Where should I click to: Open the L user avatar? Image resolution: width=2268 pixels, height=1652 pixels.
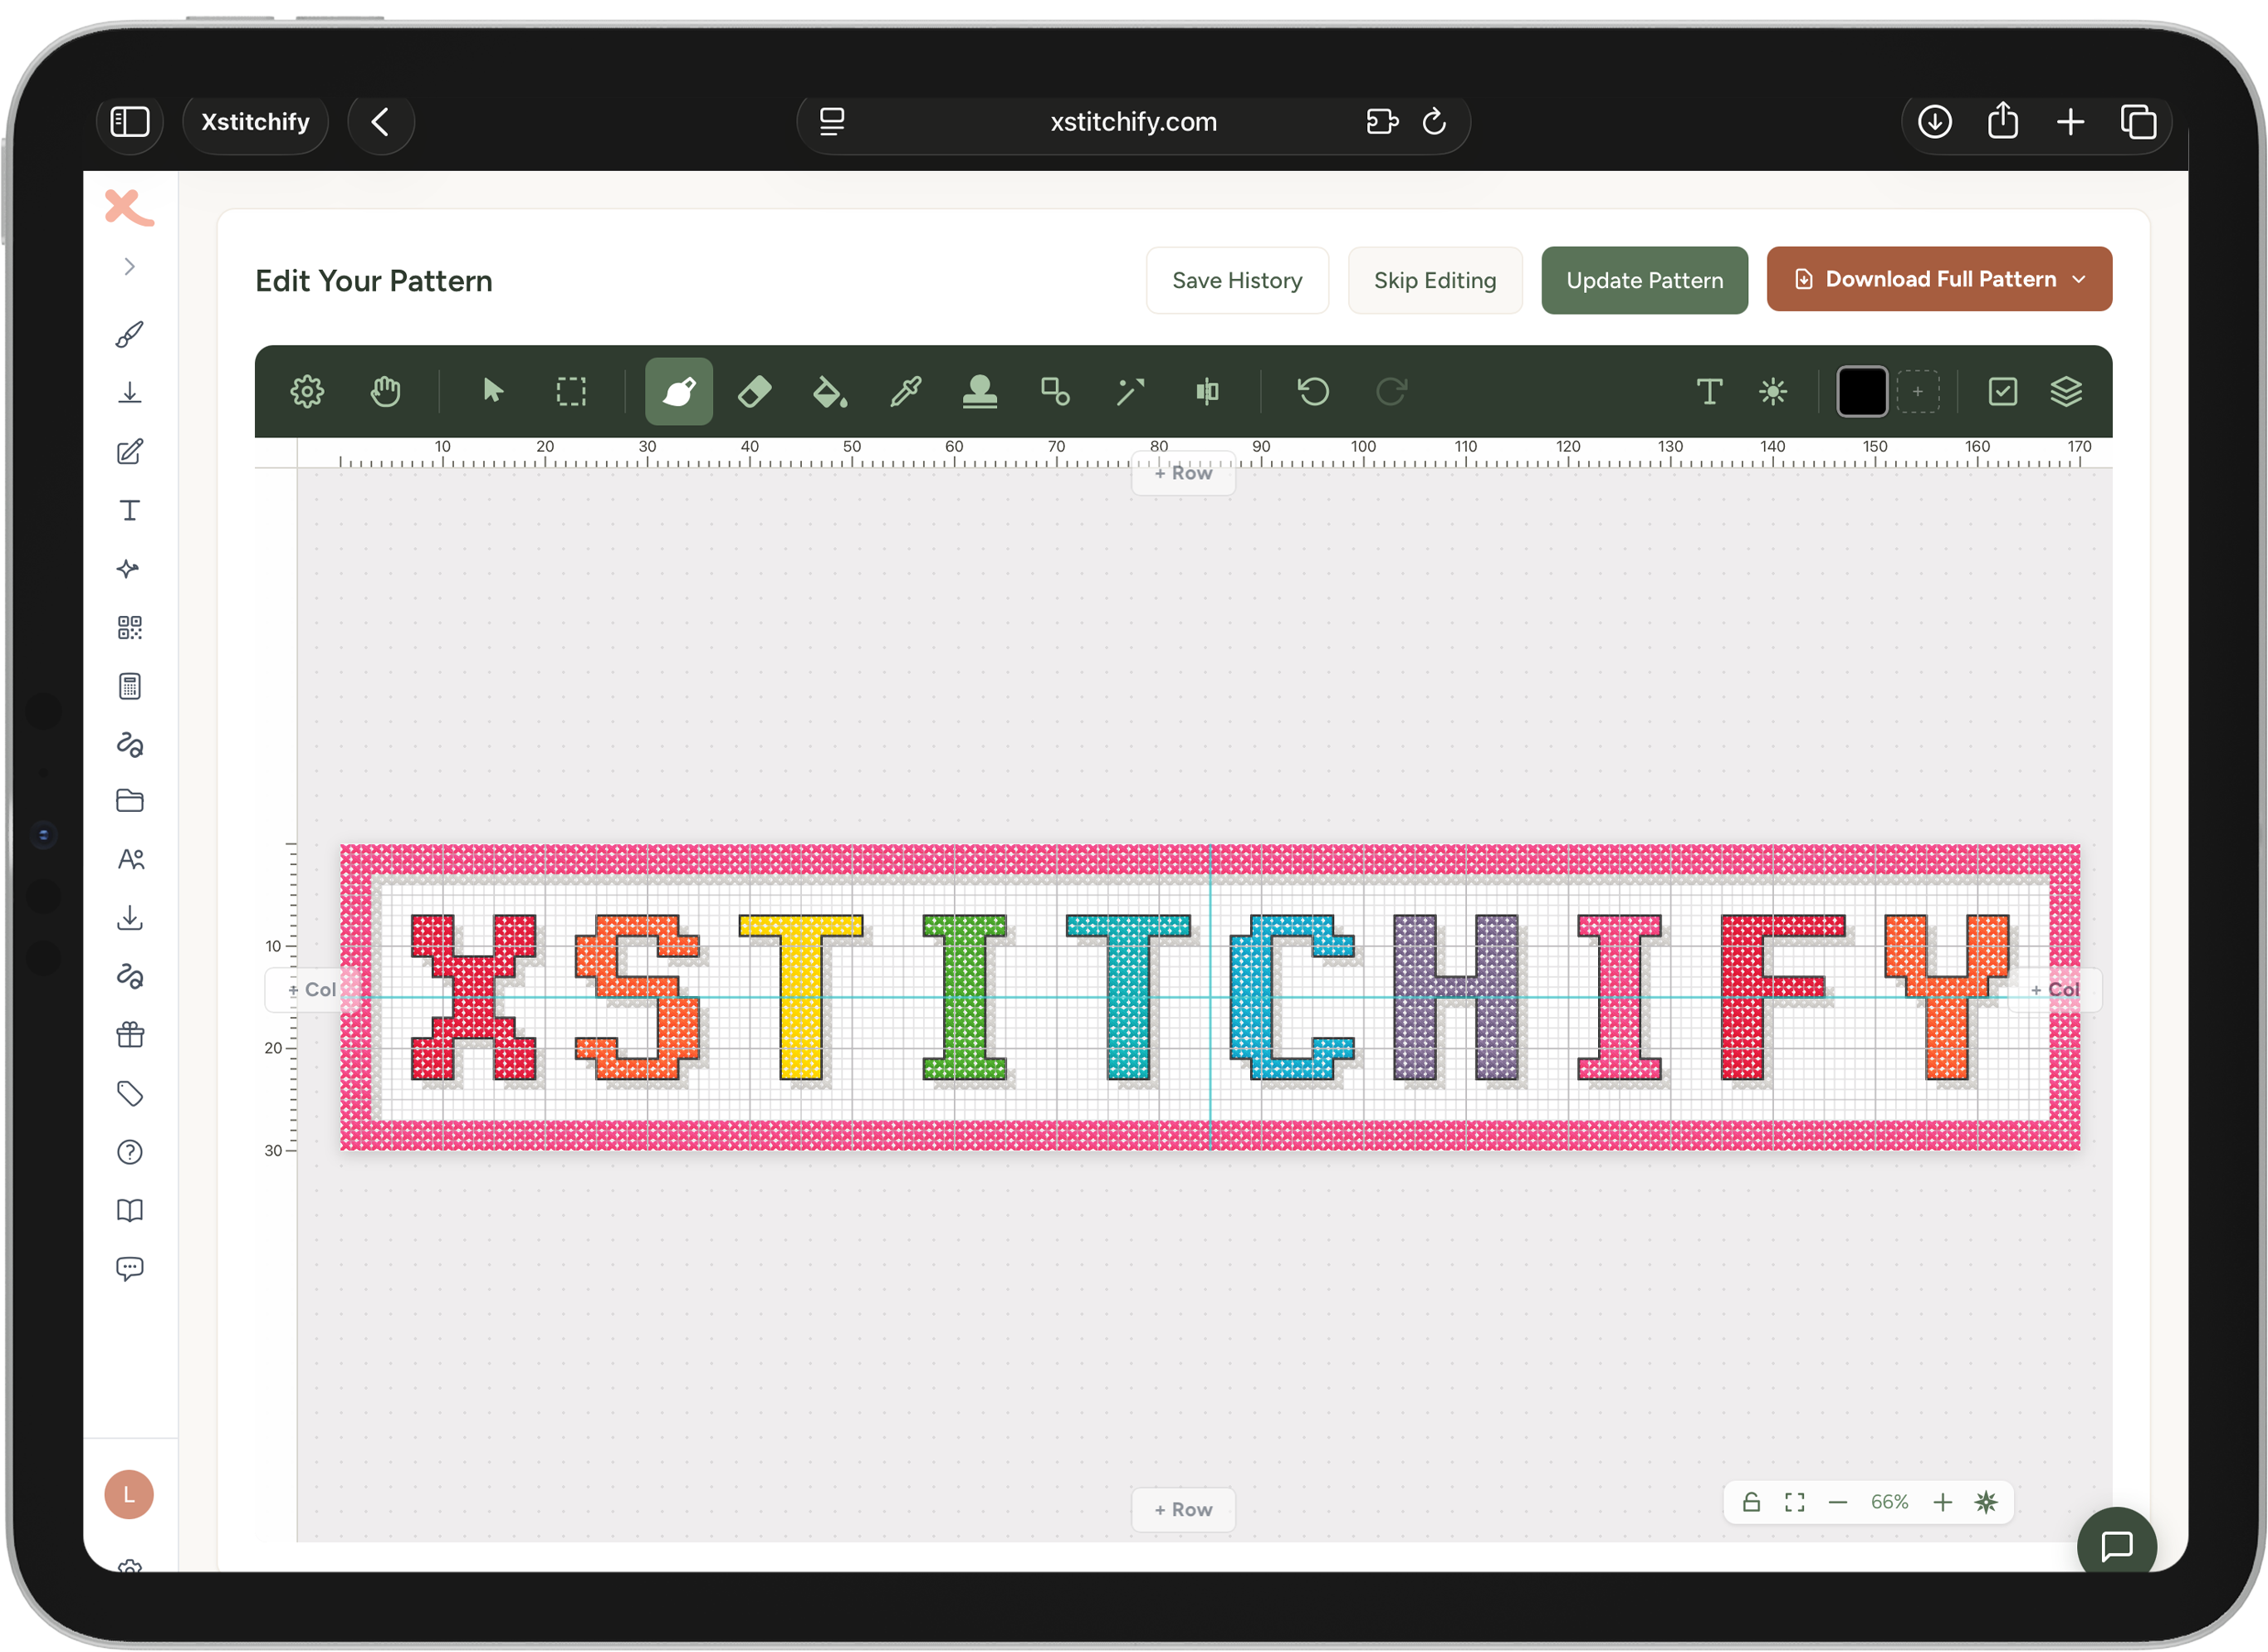tap(129, 1494)
